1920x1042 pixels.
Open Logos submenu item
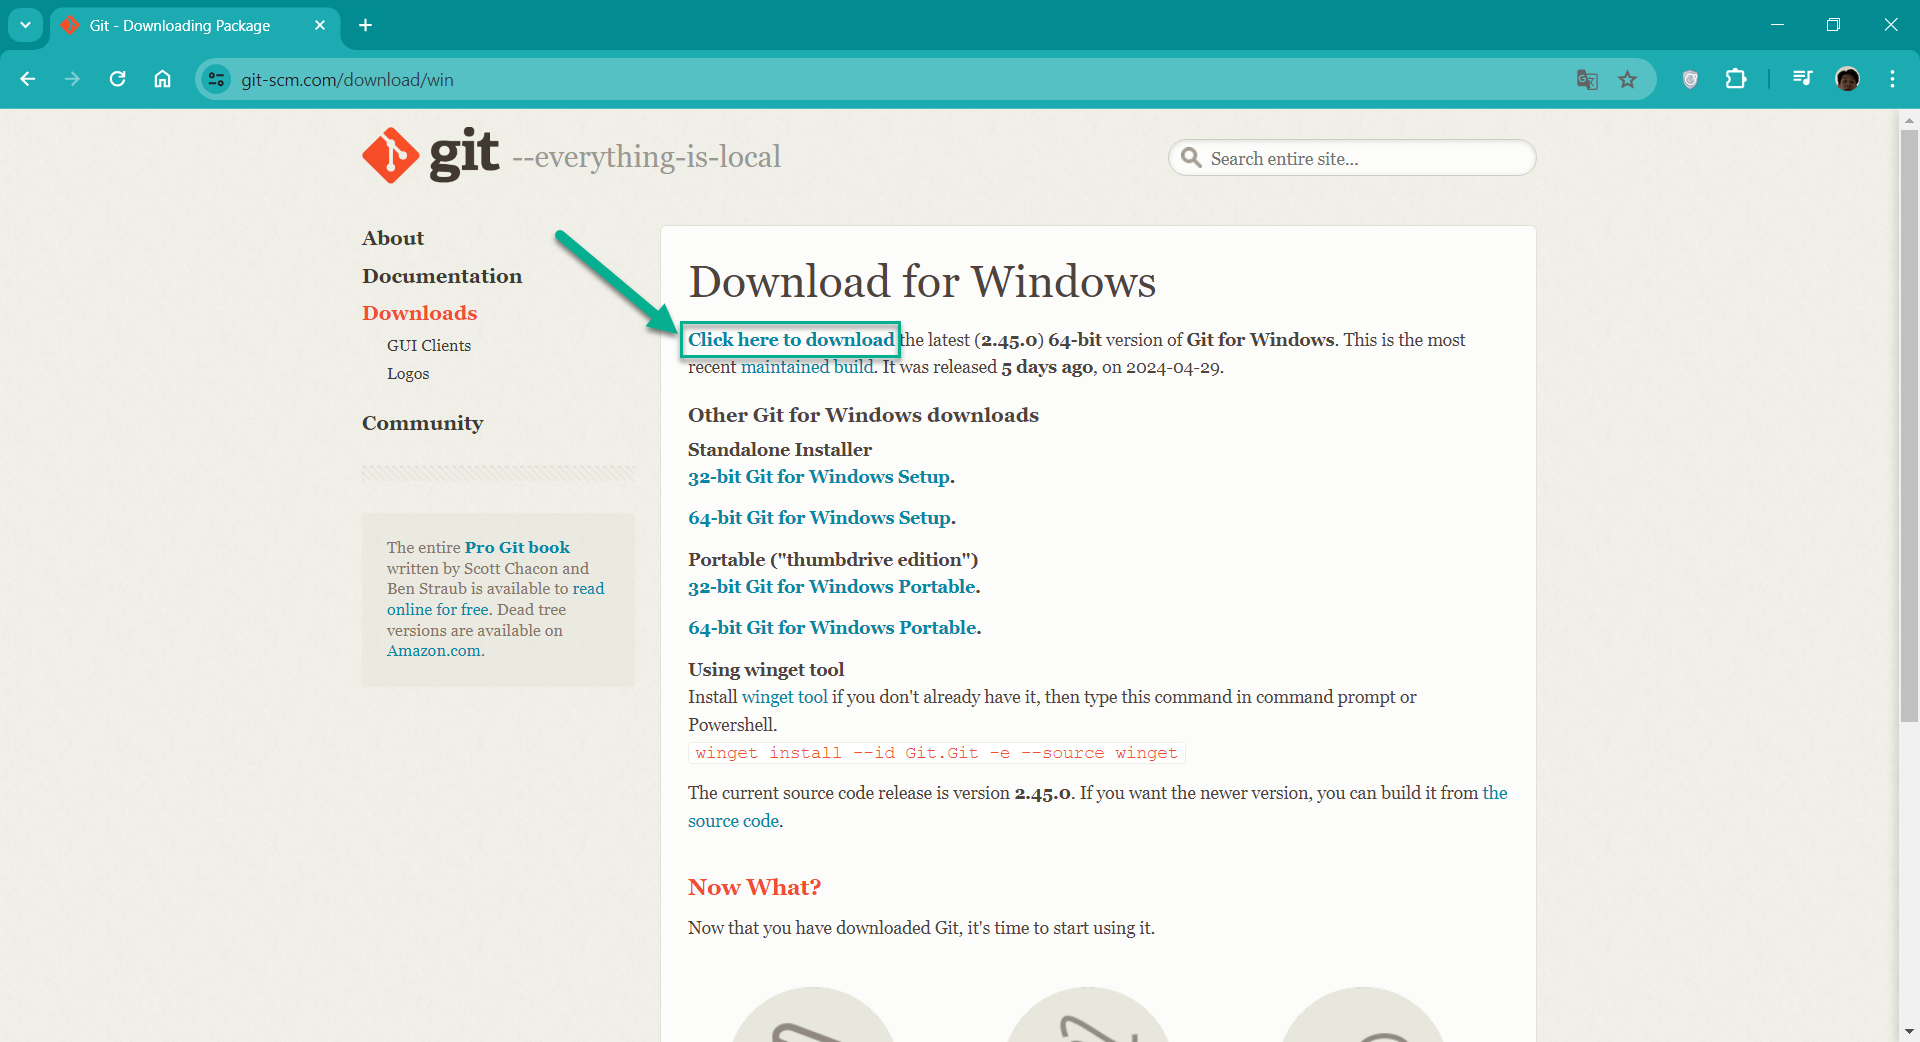[x=408, y=373]
